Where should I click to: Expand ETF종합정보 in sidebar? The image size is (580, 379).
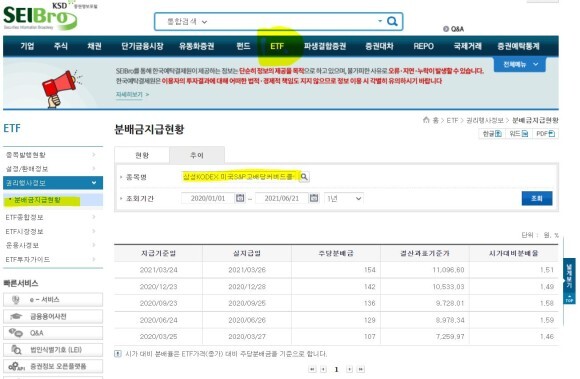[x=53, y=217]
